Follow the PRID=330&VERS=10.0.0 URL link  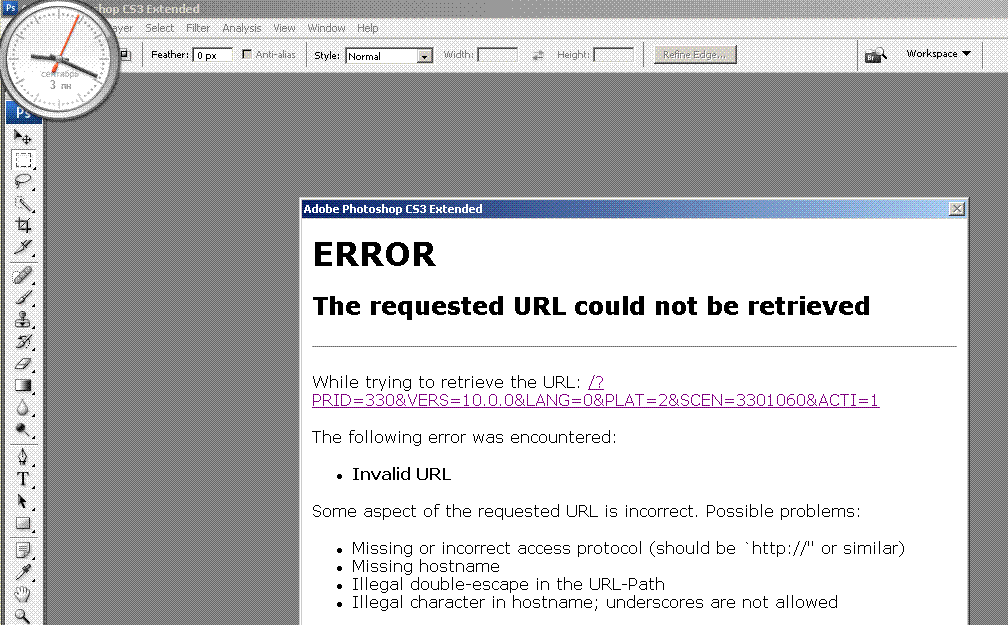(x=595, y=400)
